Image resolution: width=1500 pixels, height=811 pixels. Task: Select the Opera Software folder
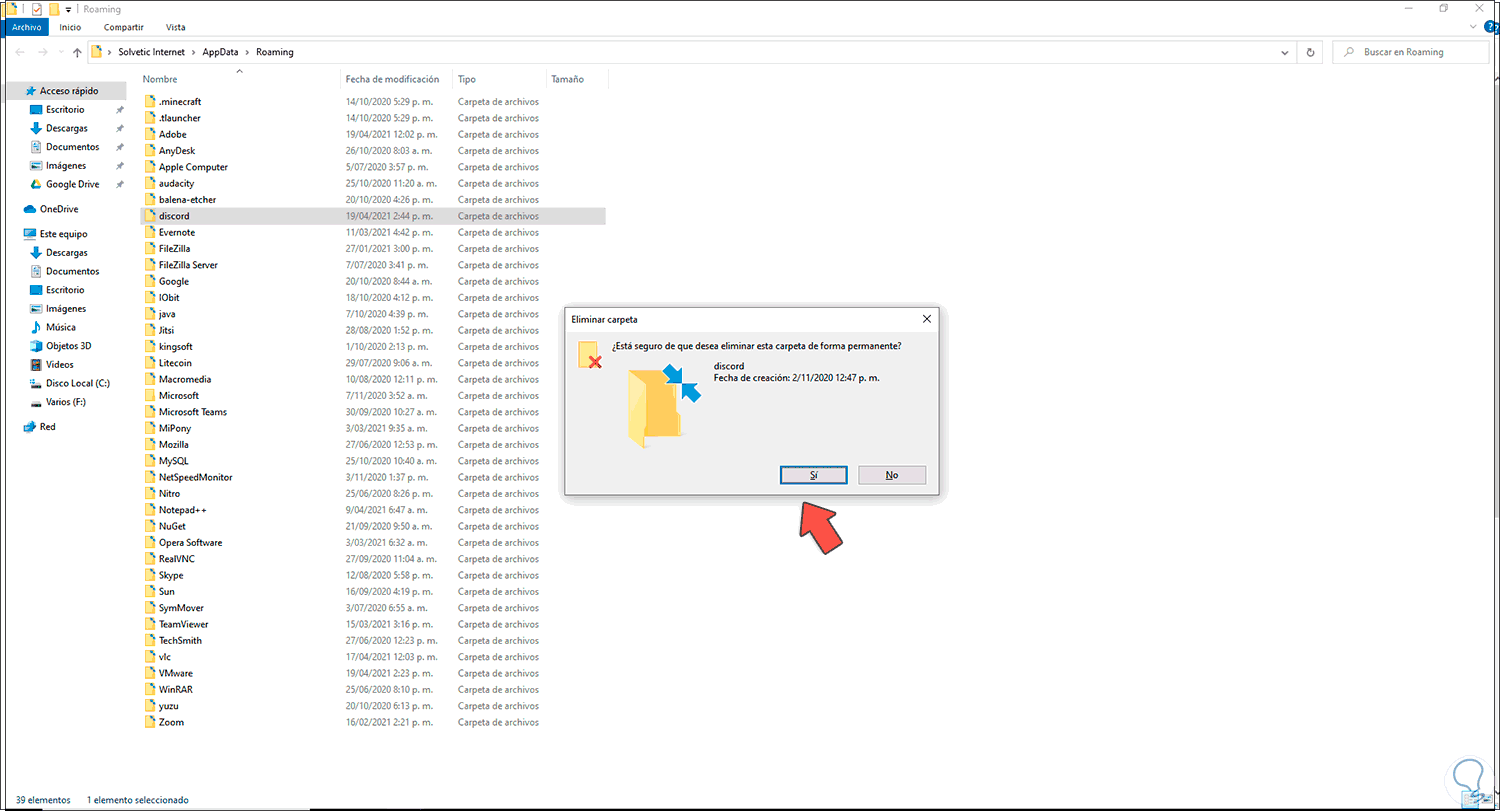point(373,543)
